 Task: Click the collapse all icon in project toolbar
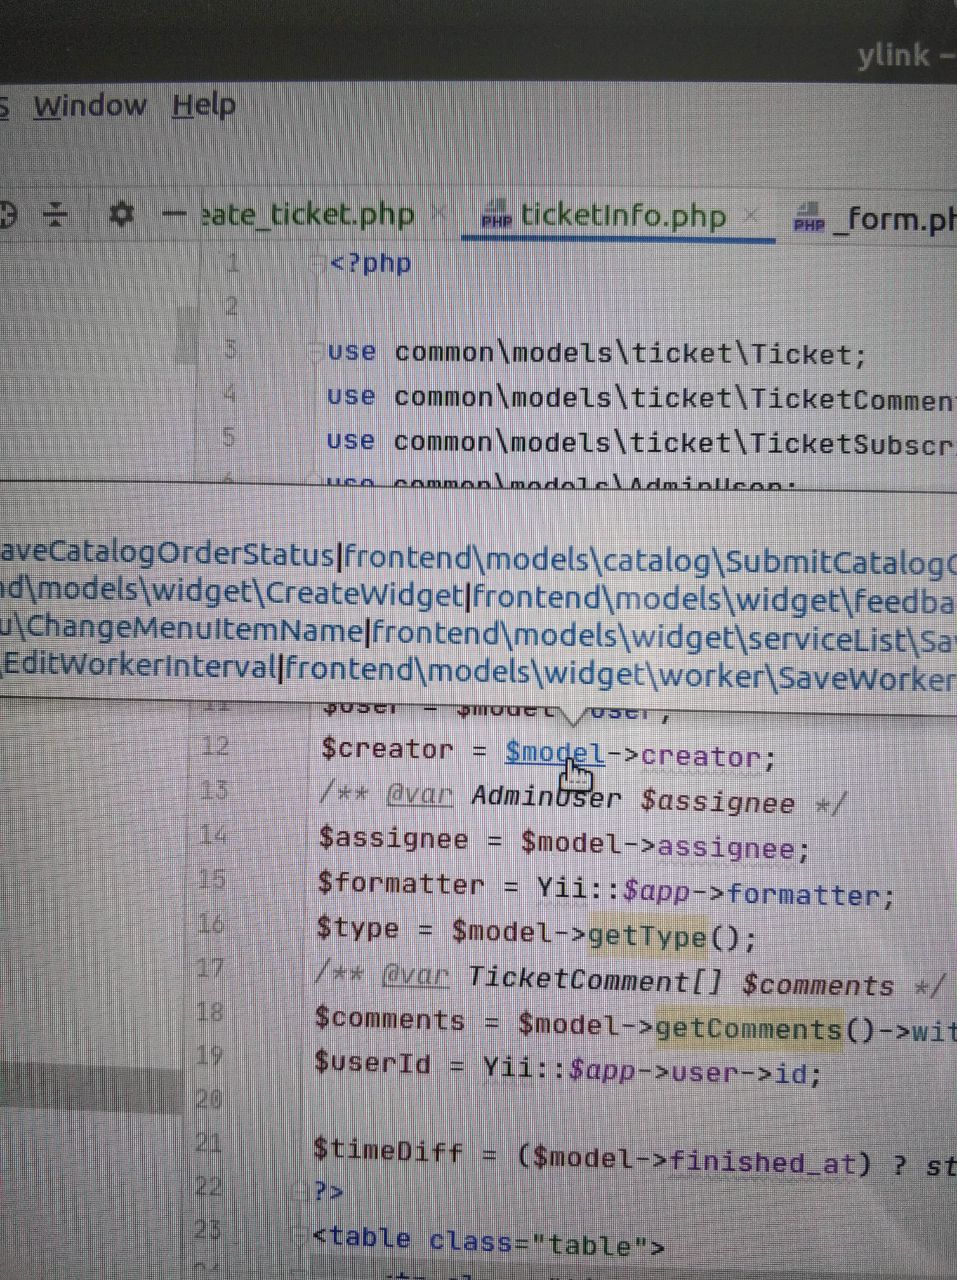[57, 213]
